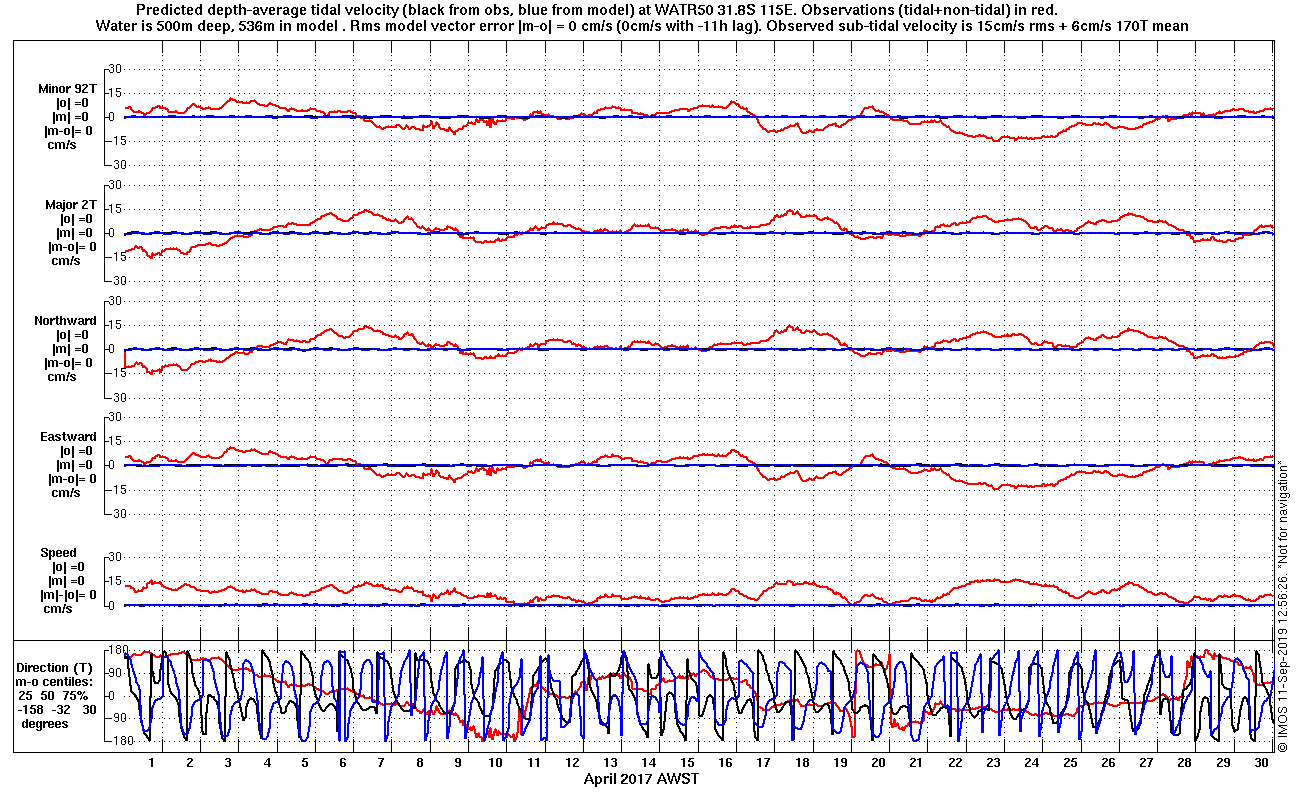Click day tick label '1' on the date axis
The height and width of the screenshot is (800, 1300).
(x=152, y=762)
